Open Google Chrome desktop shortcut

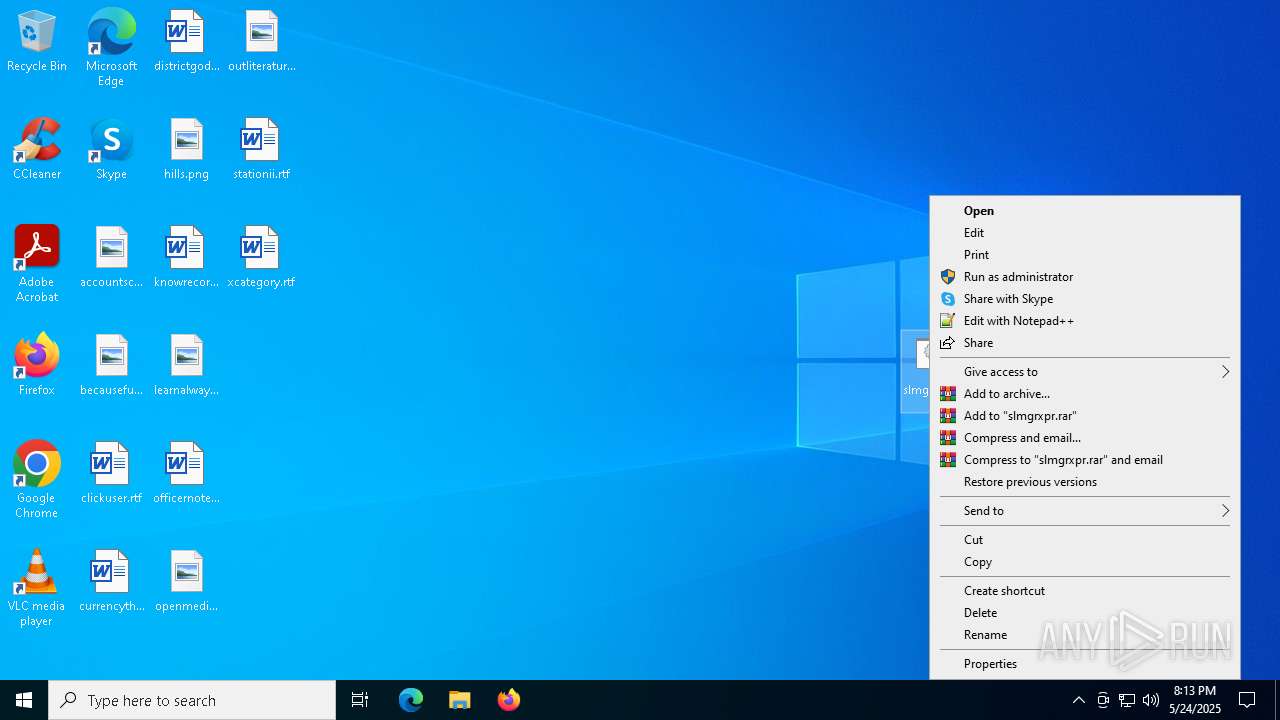37,480
